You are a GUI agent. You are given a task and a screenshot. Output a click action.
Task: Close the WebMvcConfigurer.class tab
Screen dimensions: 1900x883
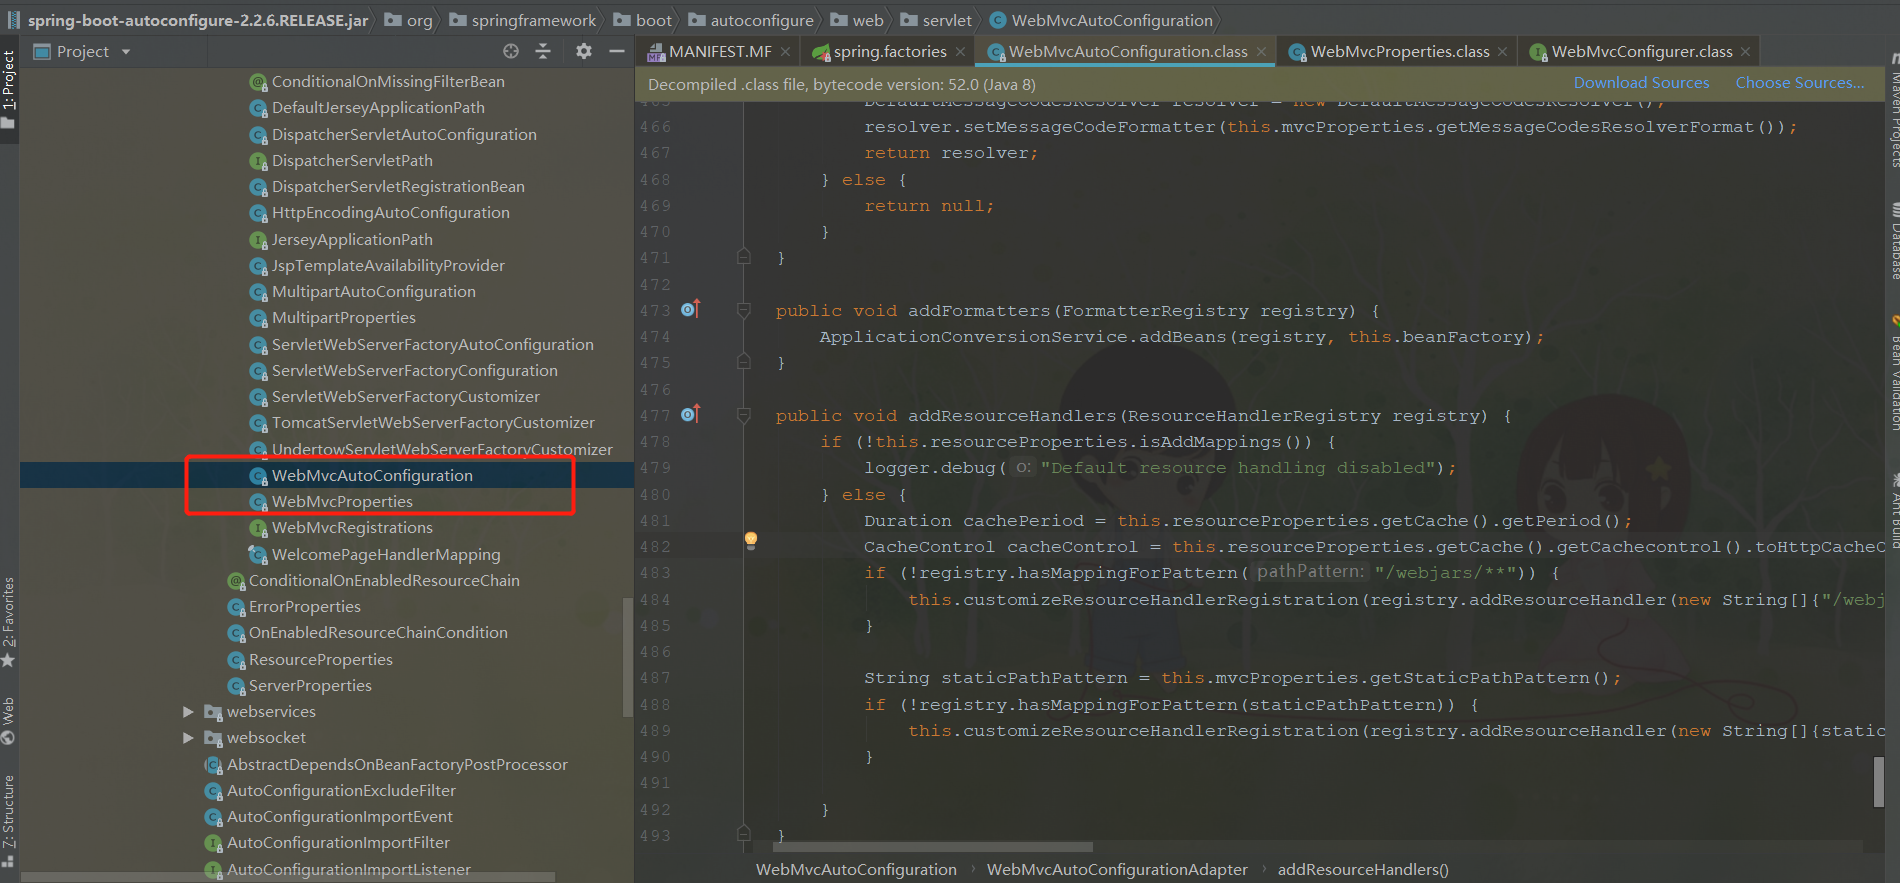point(1746,52)
